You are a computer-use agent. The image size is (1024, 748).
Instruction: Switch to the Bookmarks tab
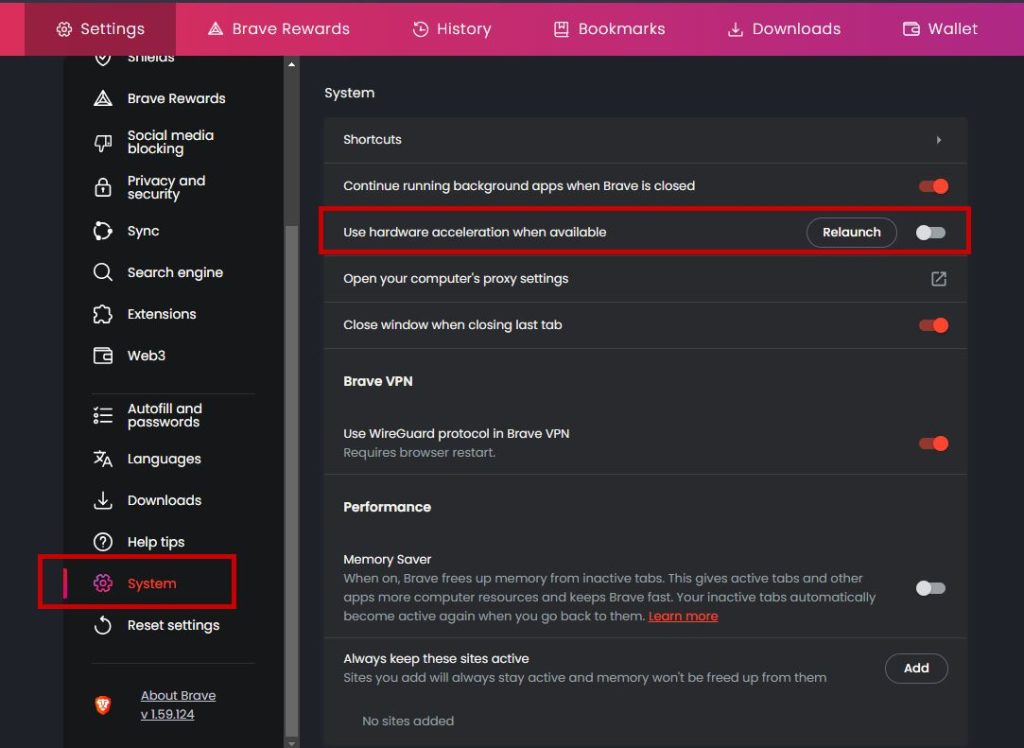click(x=609, y=29)
